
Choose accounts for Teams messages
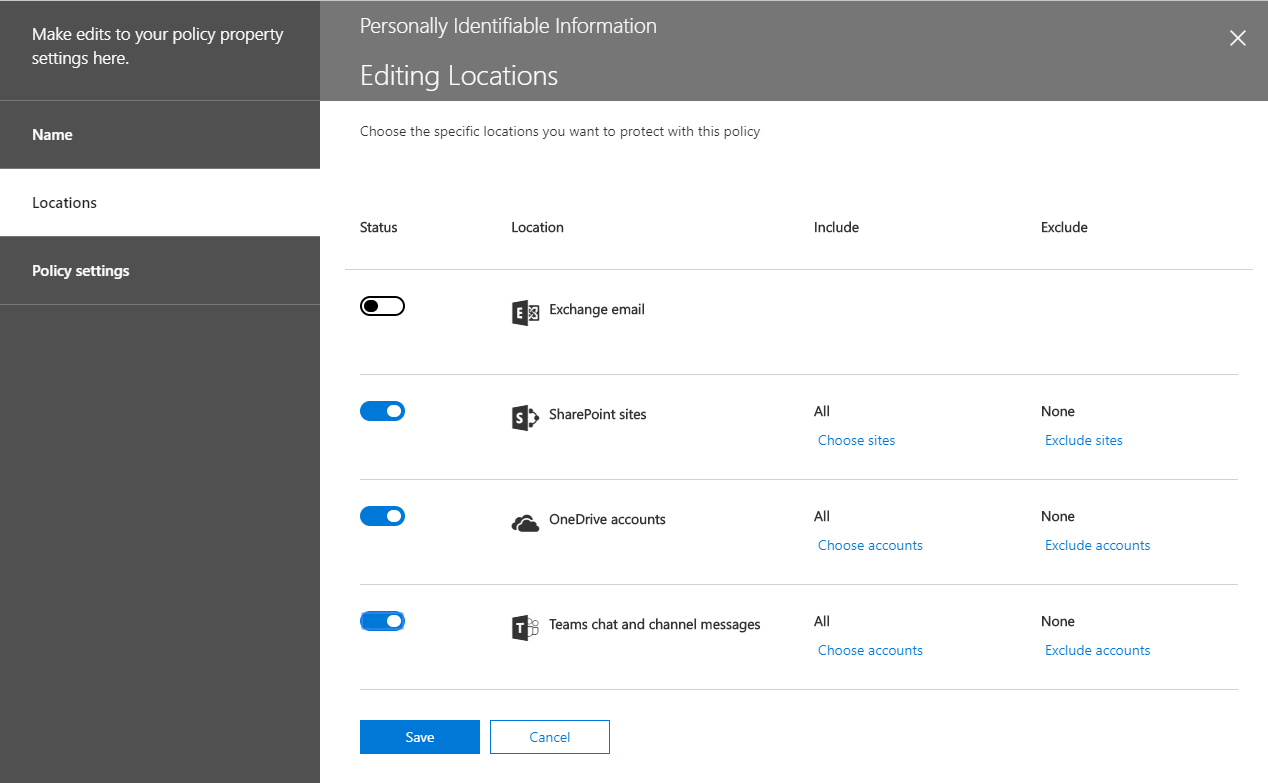pyautogui.click(x=870, y=650)
